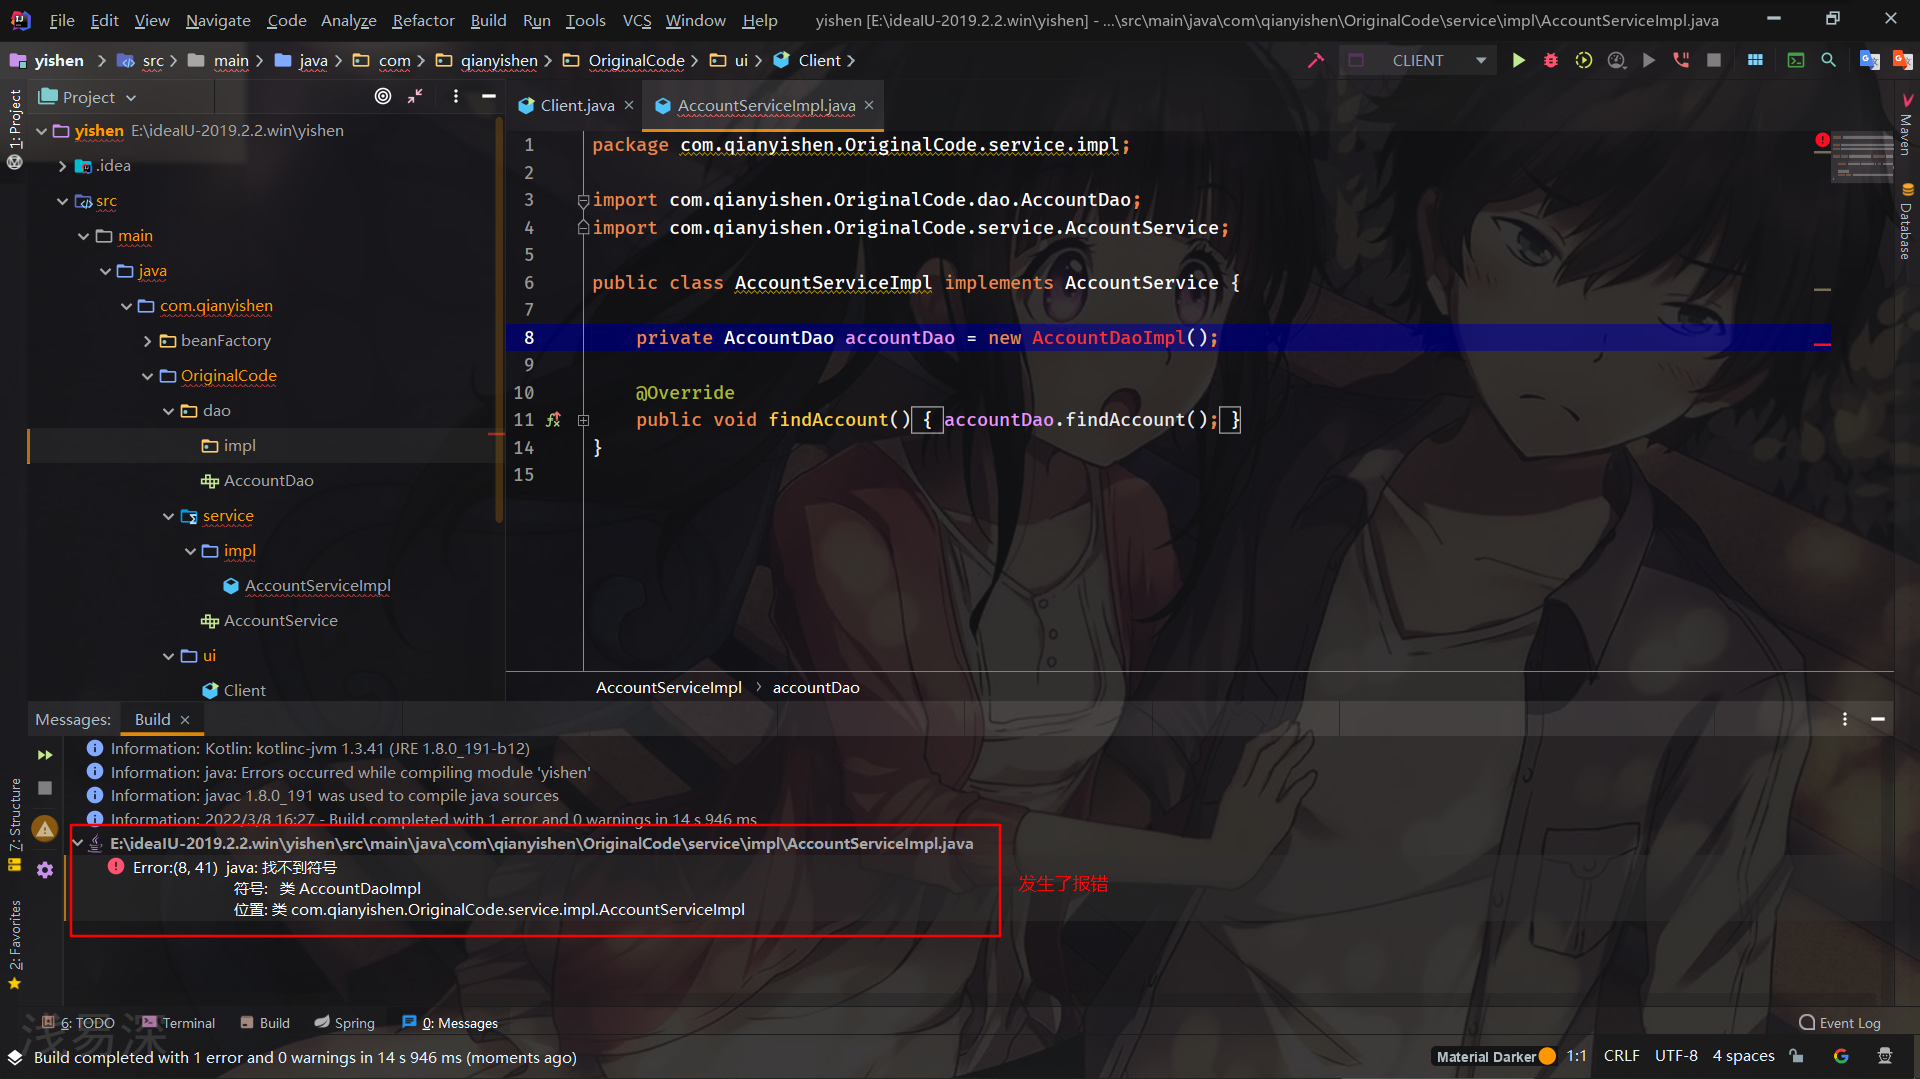Open the Event Log
Image resolution: width=1920 pixels, height=1079 pixels.
point(1840,1023)
